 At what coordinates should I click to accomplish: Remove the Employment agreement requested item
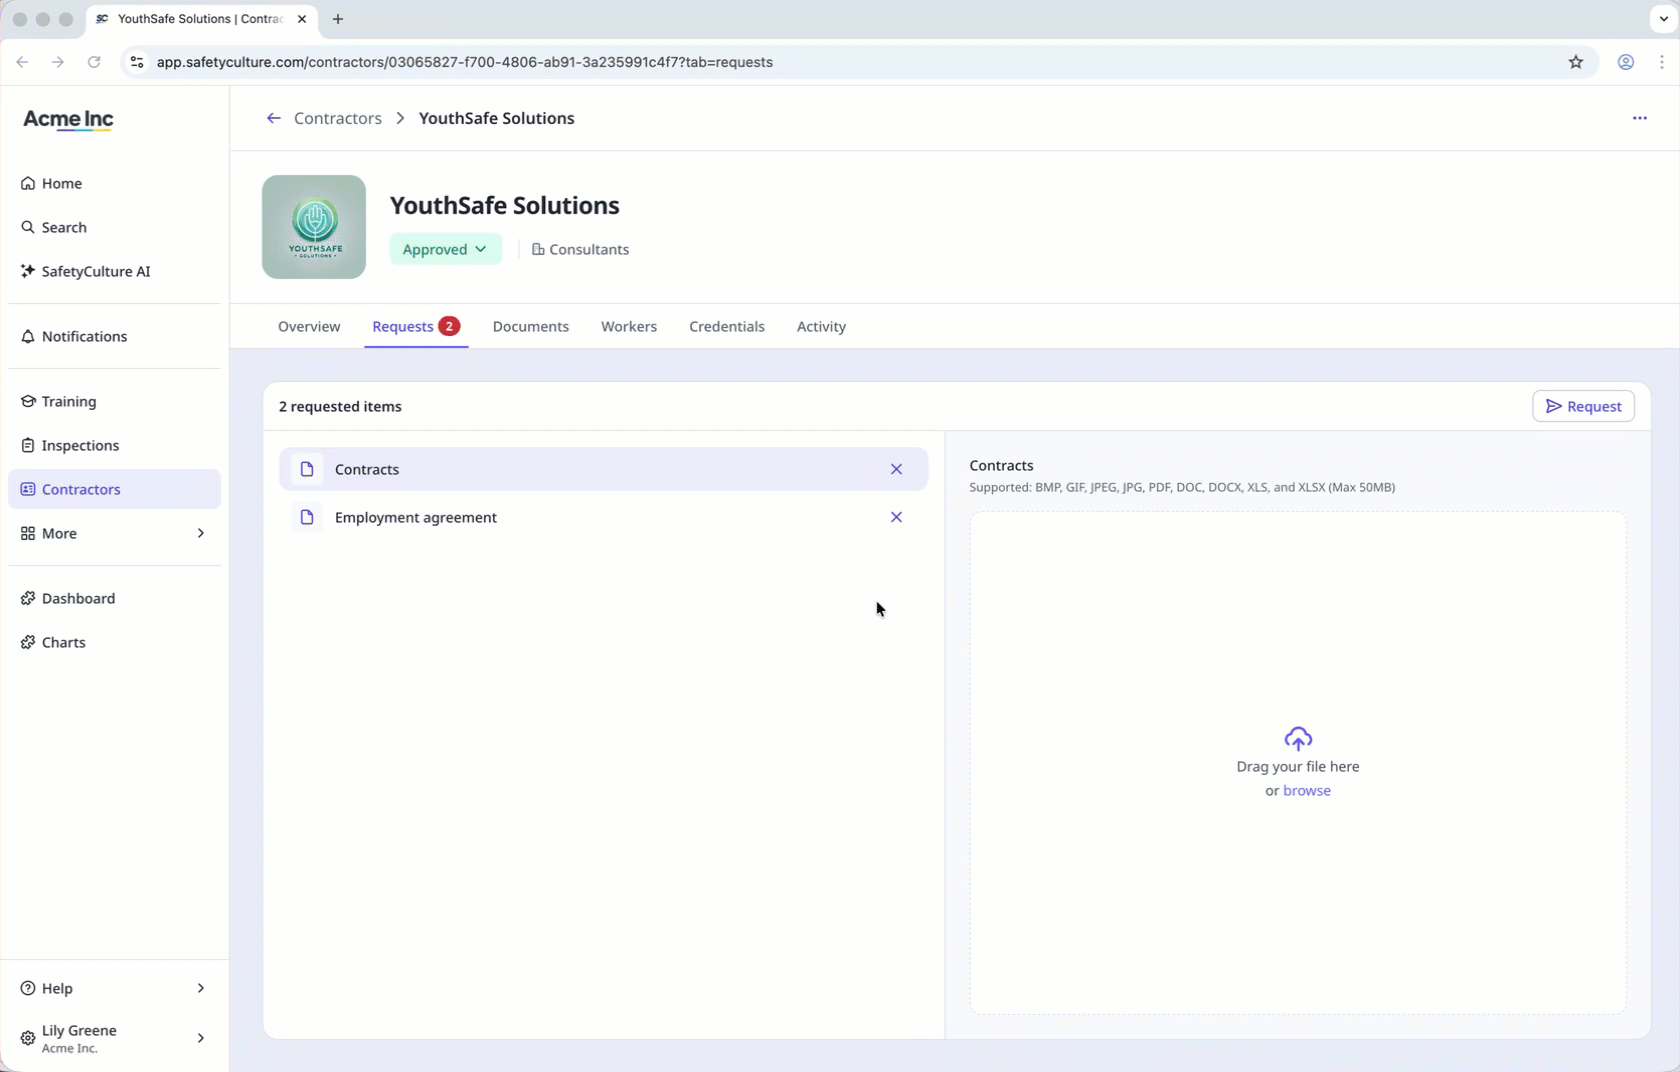pos(896,518)
